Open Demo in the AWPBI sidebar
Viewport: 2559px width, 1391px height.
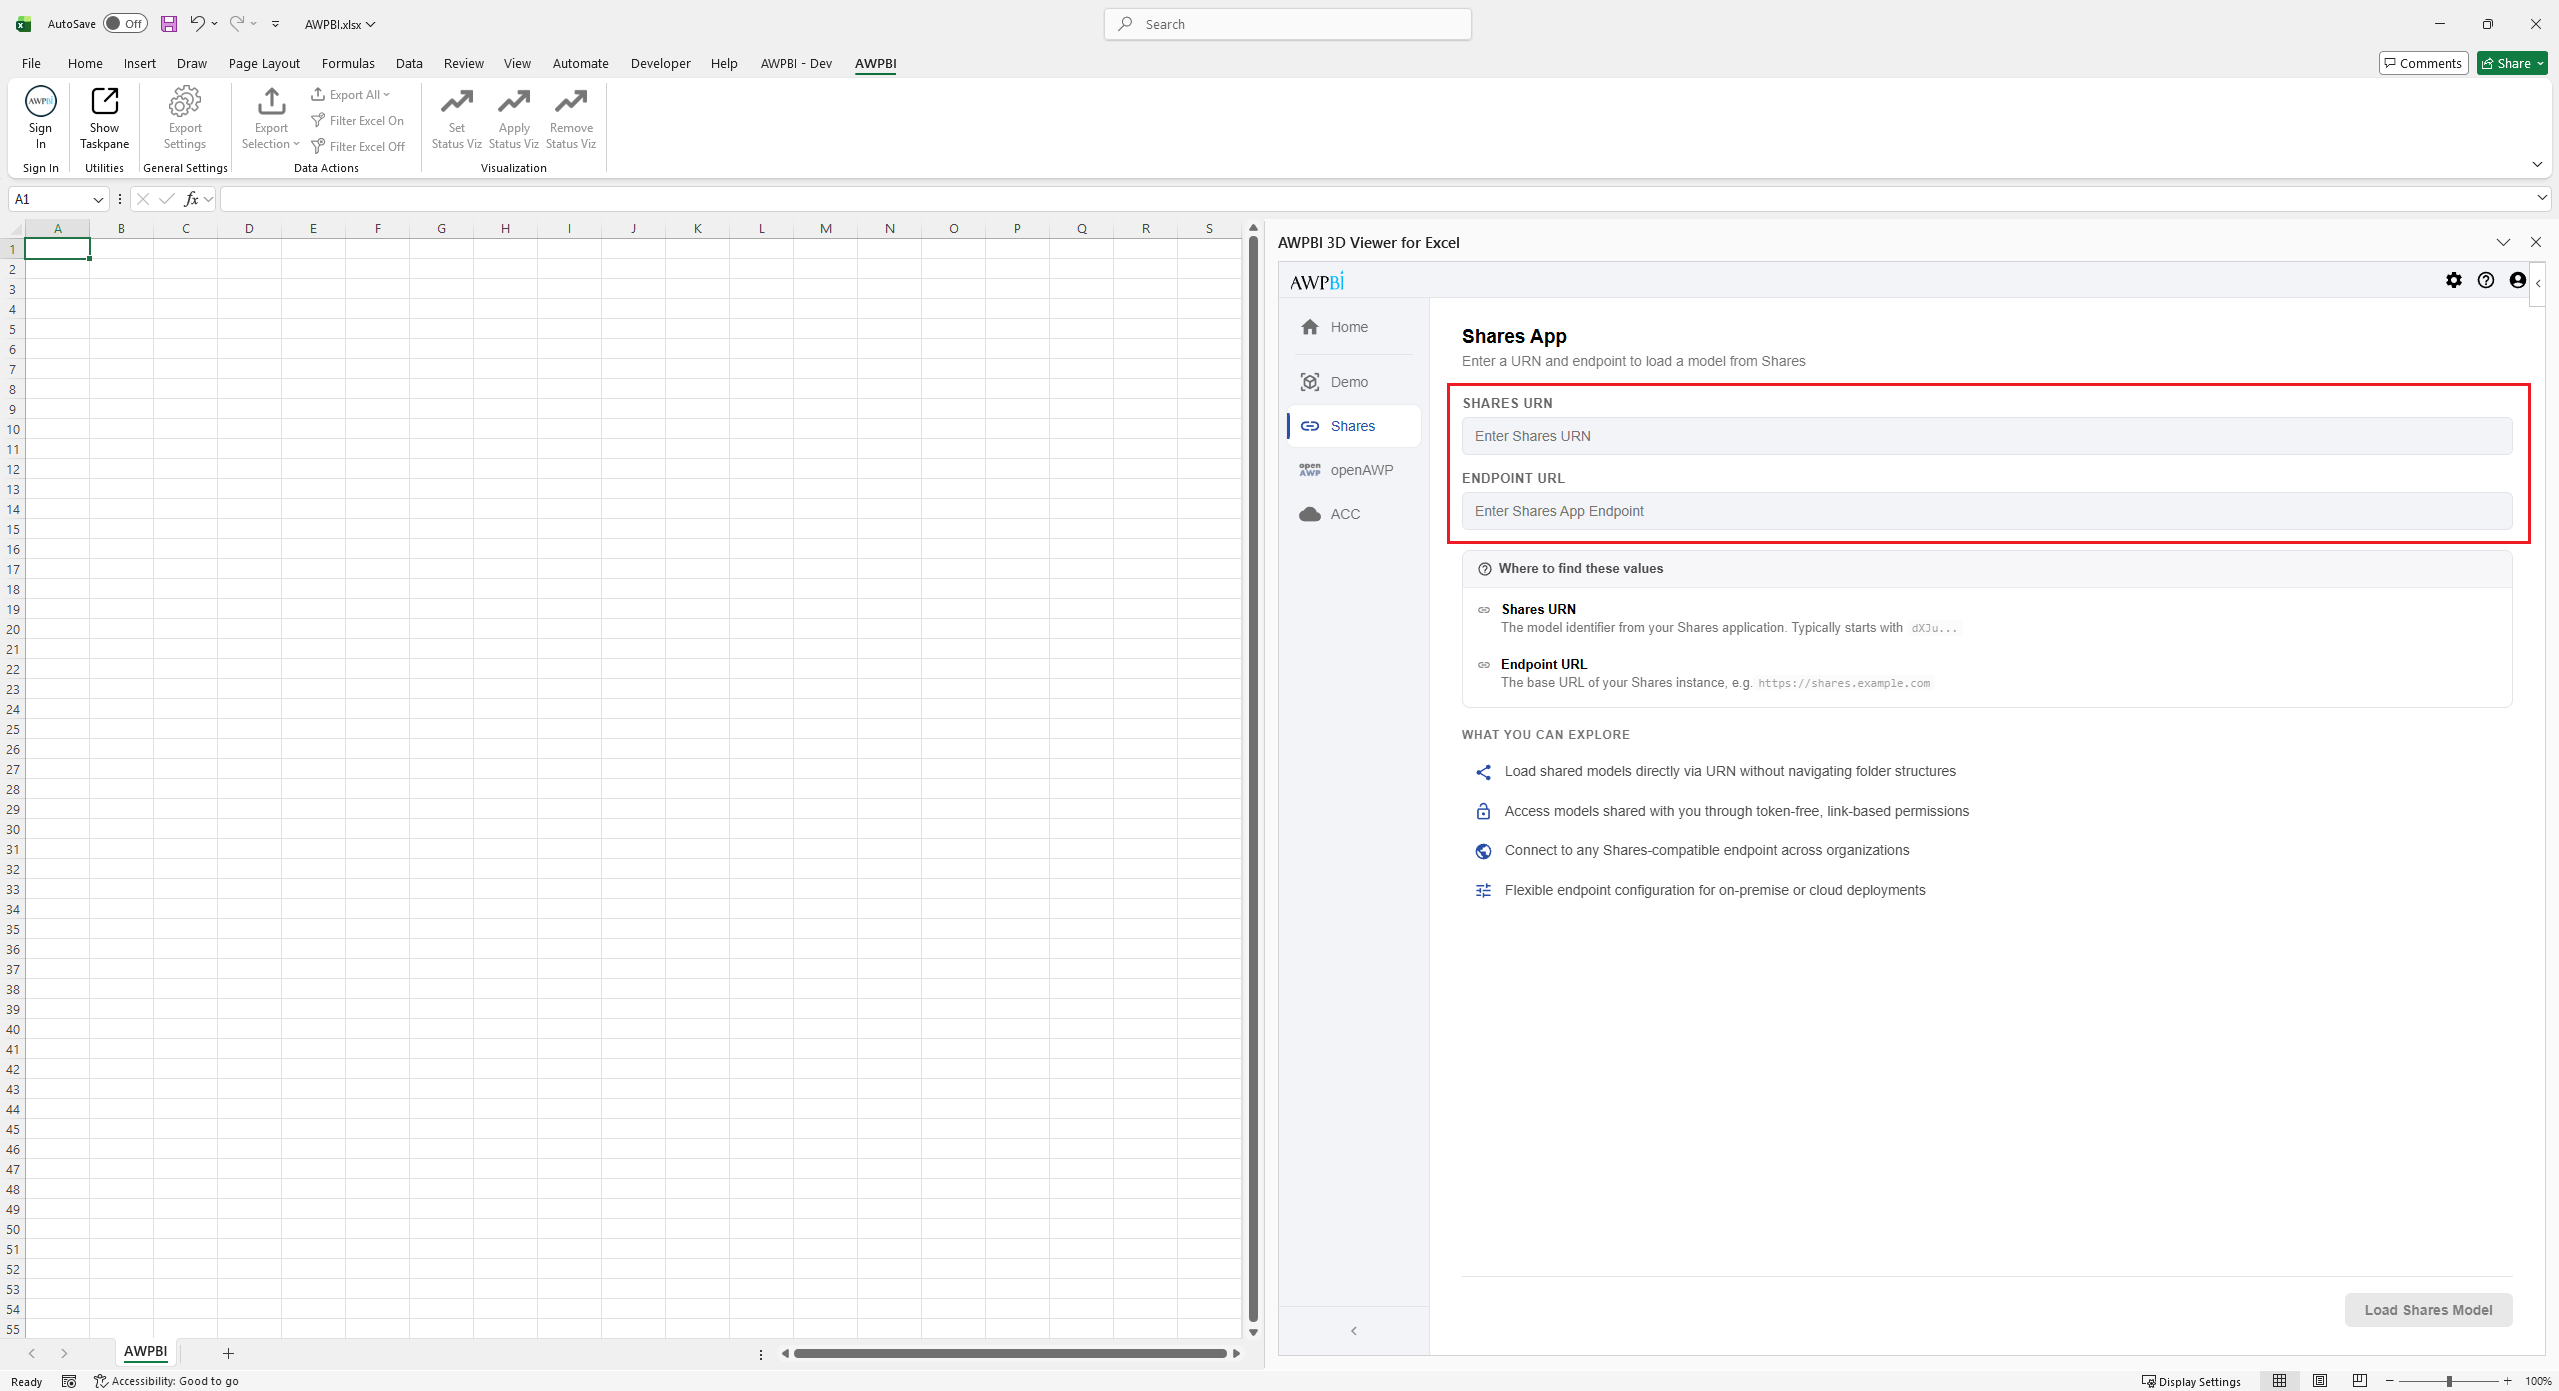point(1353,382)
